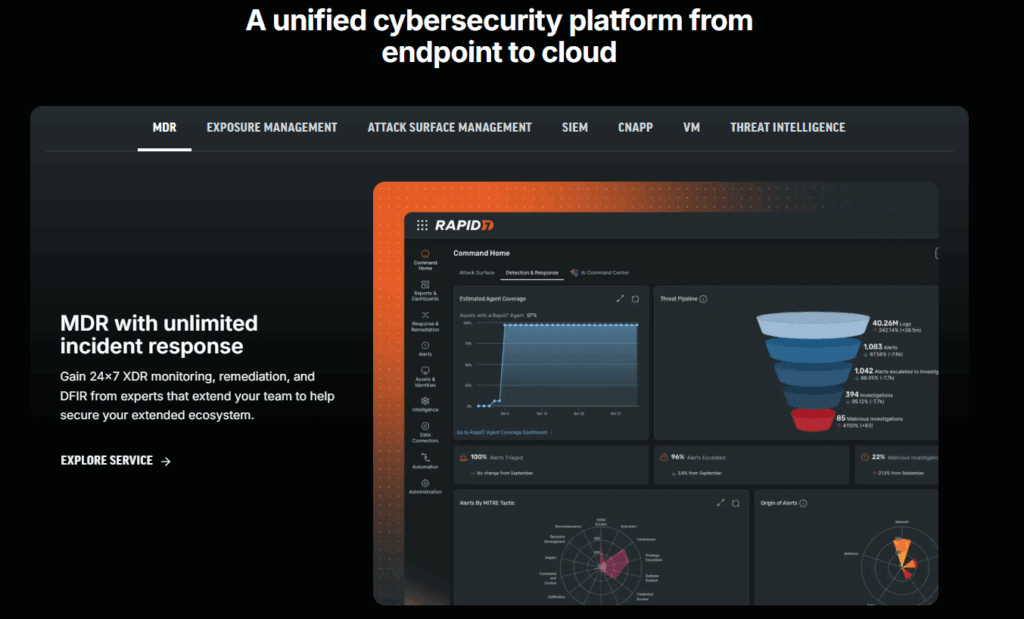Open Automation in the sidebar
Image resolution: width=1024 pixels, height=619 pixels.
(x=425, y=460)
